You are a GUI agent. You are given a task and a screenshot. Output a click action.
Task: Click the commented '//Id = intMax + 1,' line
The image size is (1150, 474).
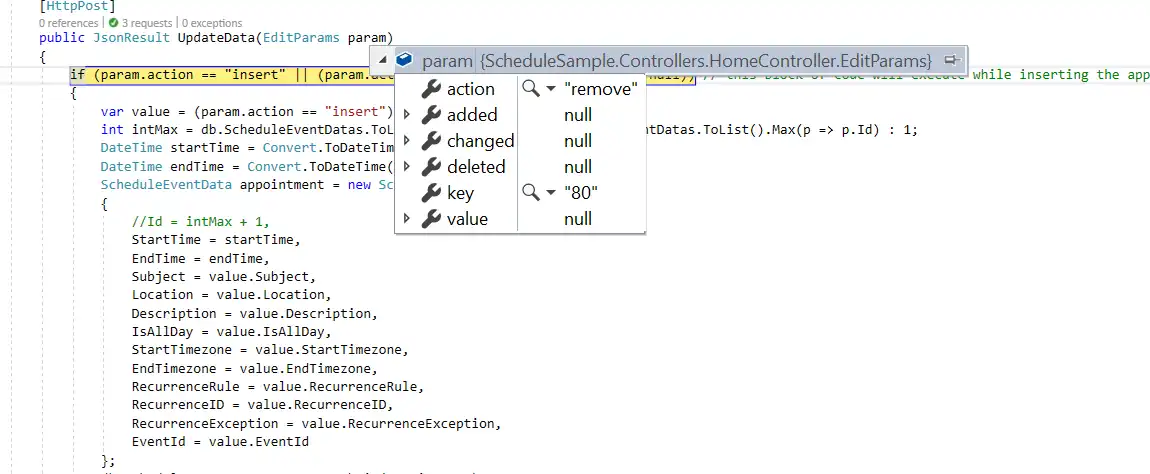click(201, 221)
